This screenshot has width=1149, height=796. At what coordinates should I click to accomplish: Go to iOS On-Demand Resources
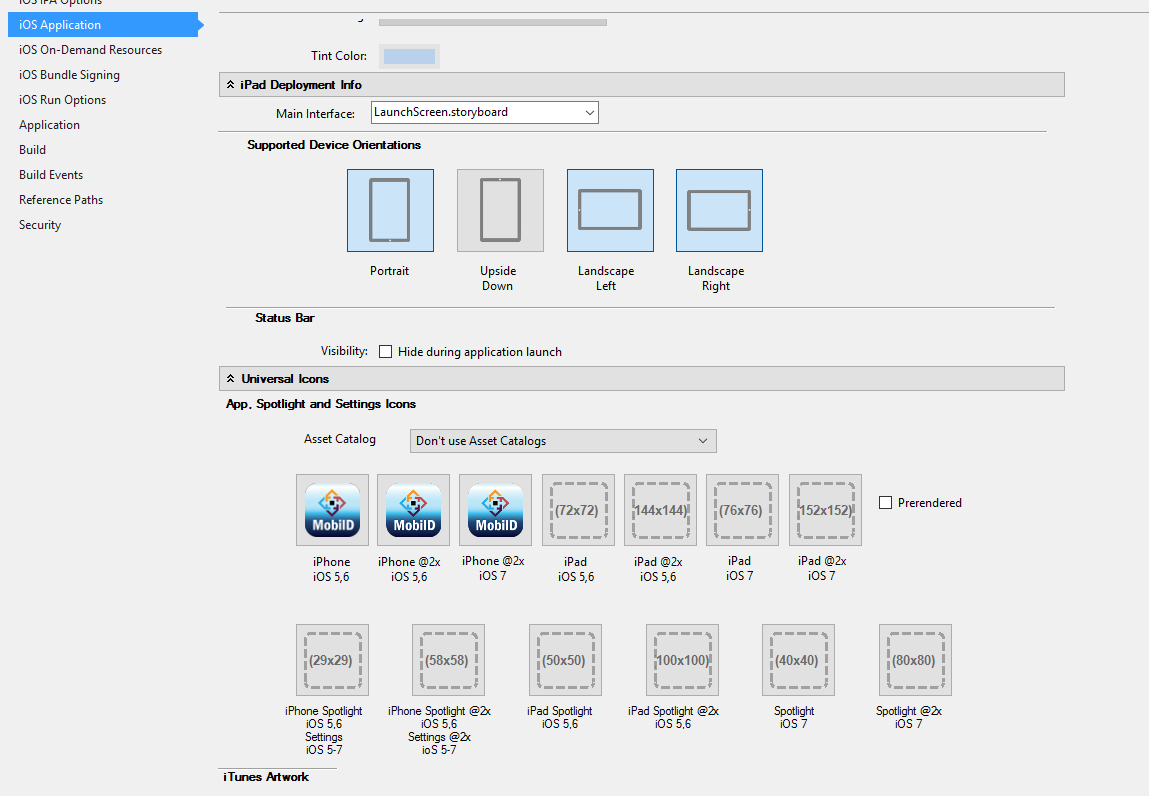[x=90, y=50]
